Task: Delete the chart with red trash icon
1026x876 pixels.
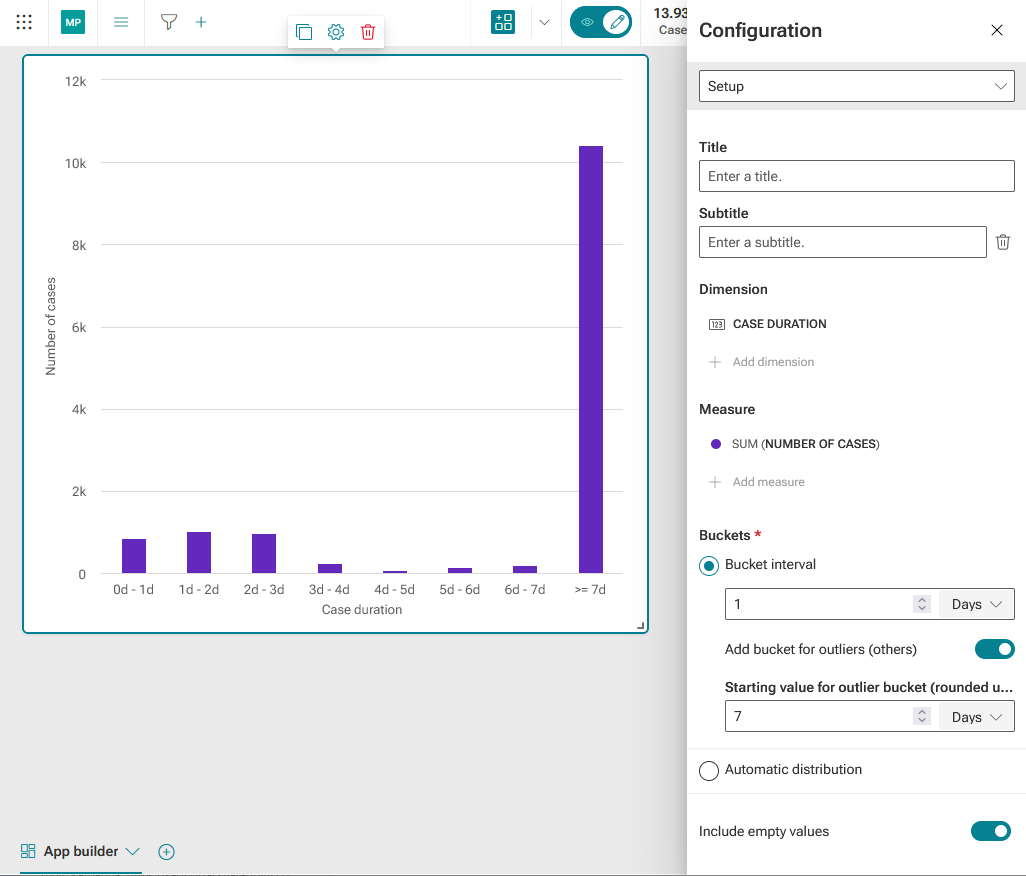Action: point(368,31)
